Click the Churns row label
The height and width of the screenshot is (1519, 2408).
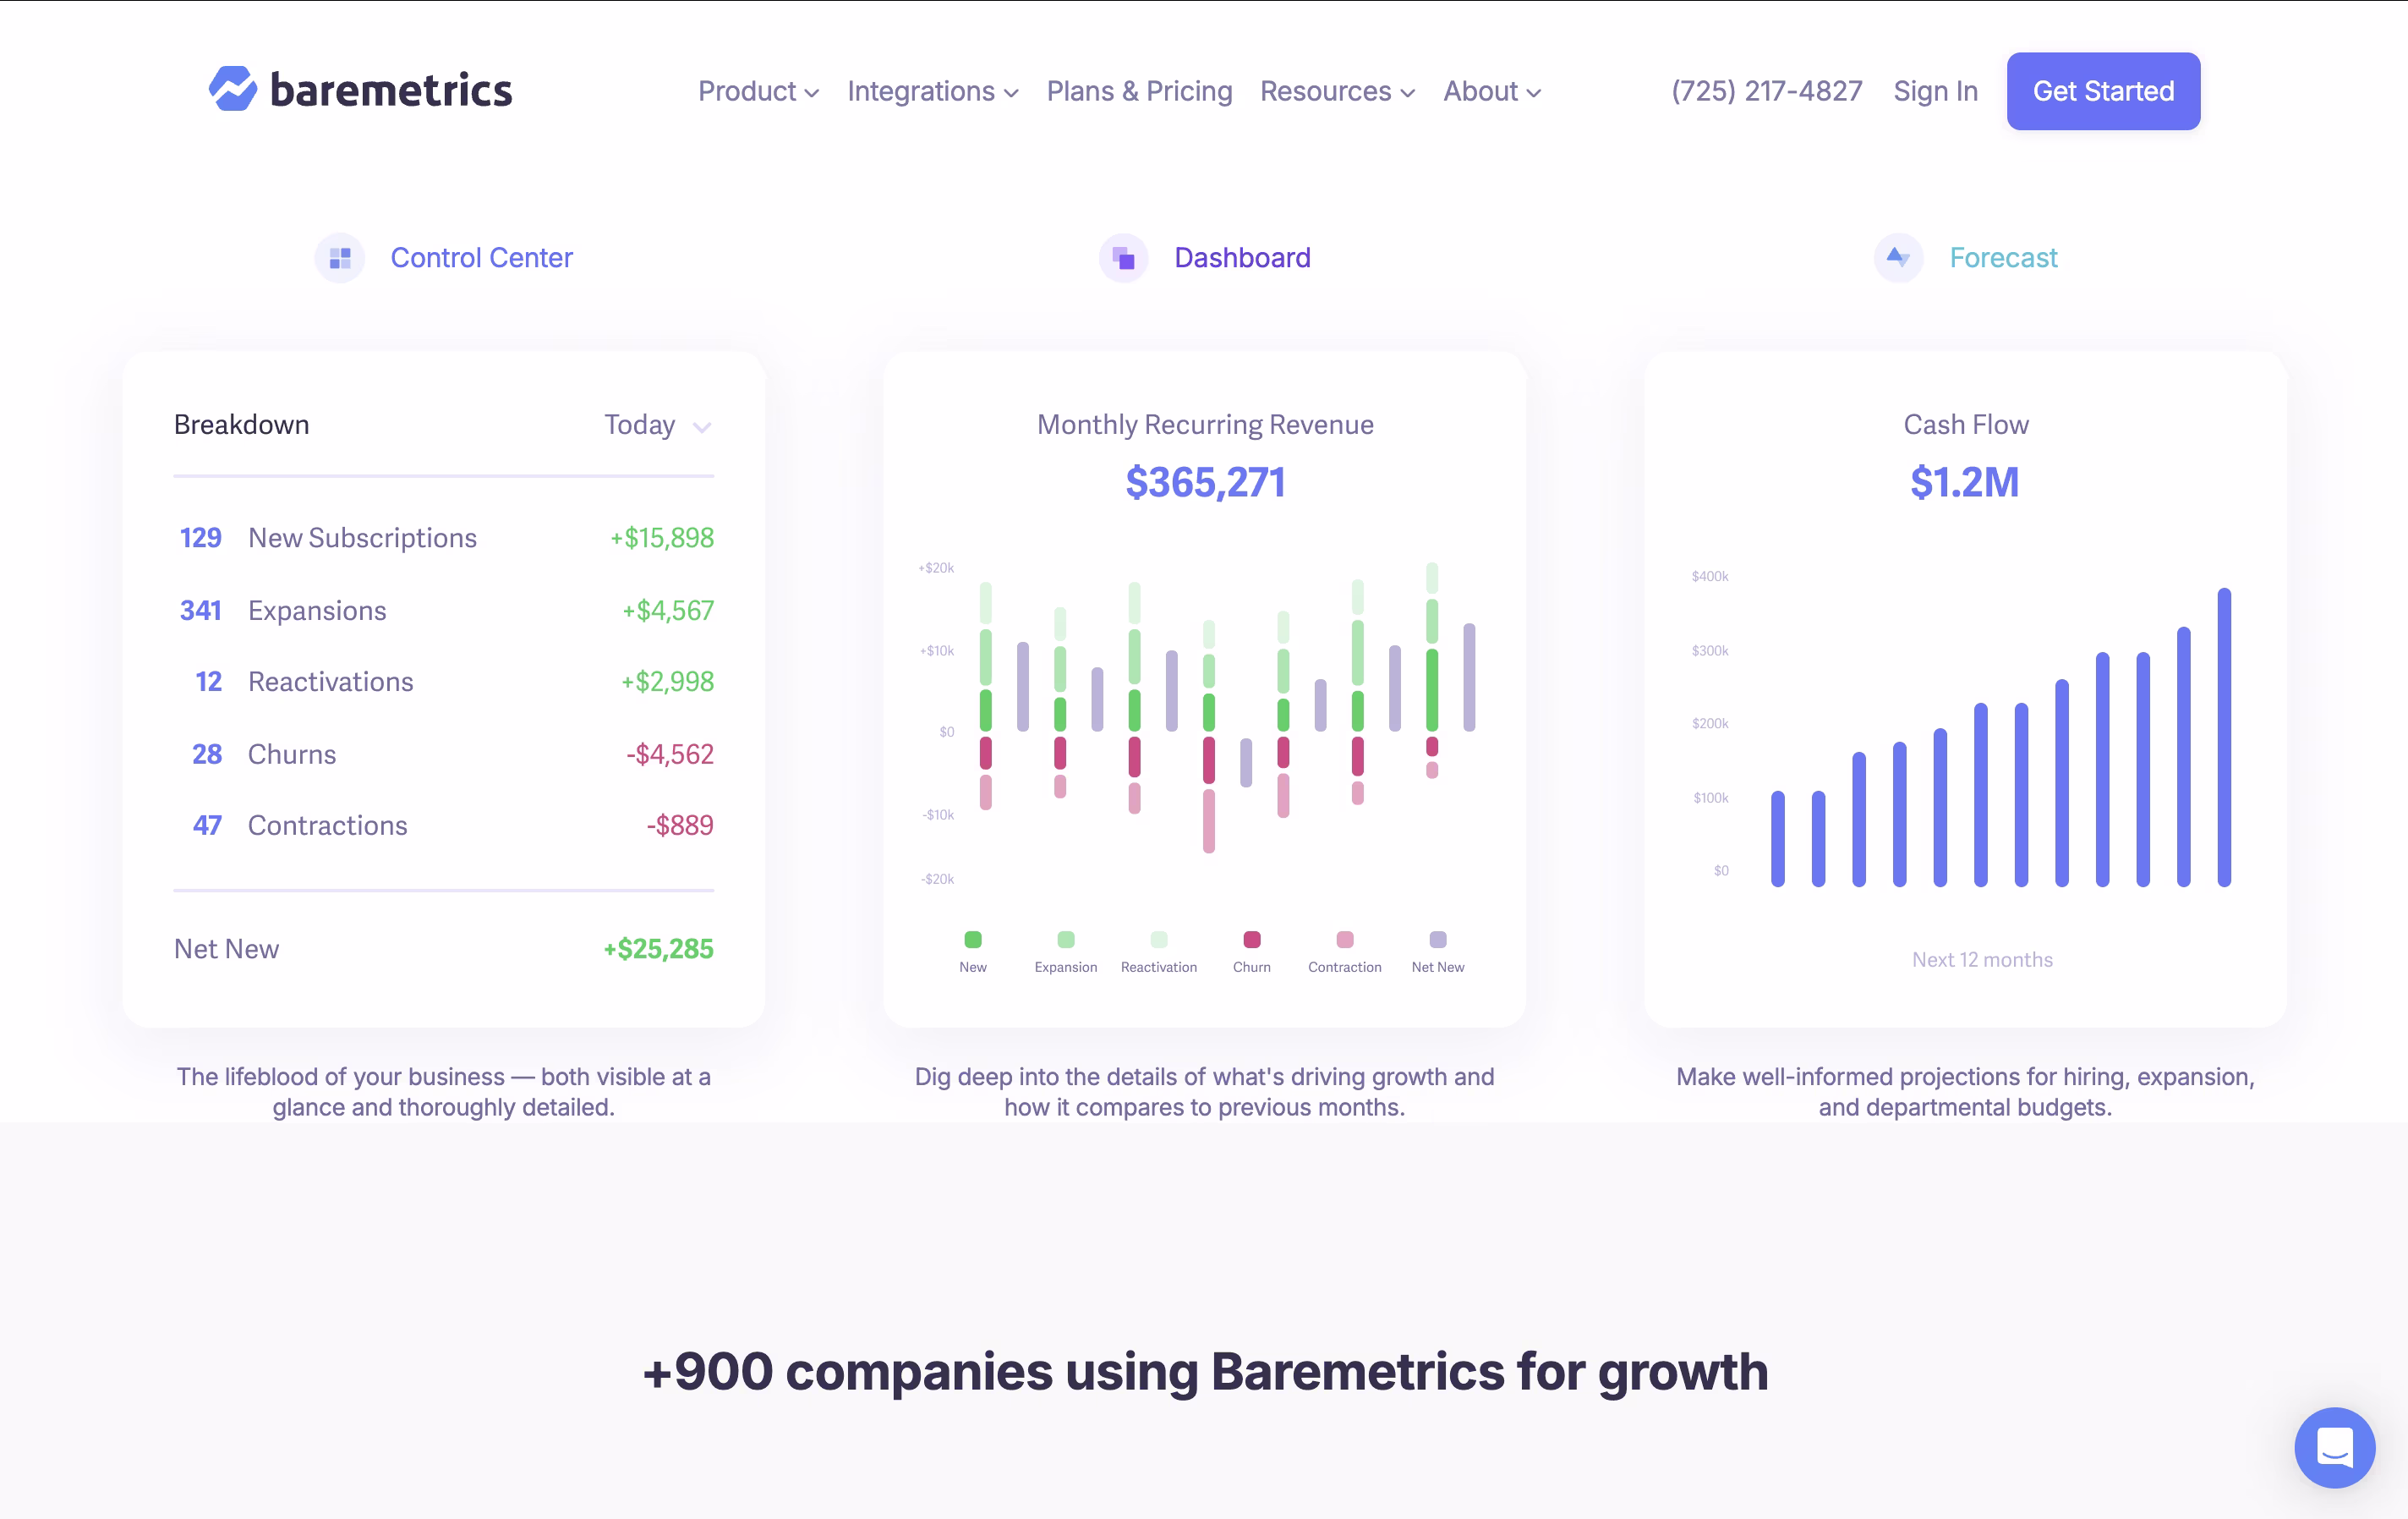click(x=291, y=754)
